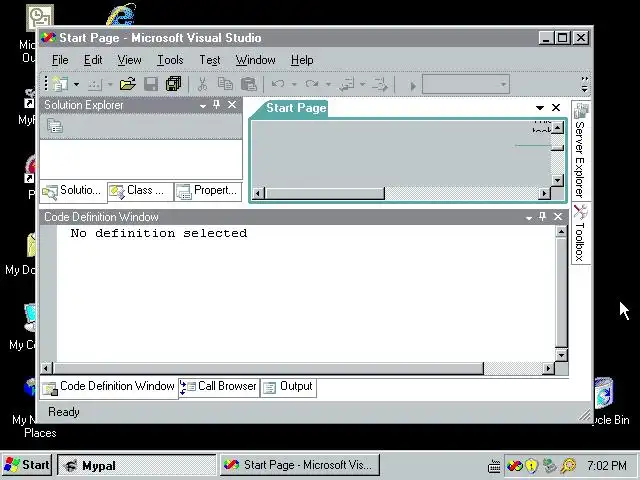Viewport: 640px width, 480px height.
Task: Open the Test menu
Action: (210, 60)
